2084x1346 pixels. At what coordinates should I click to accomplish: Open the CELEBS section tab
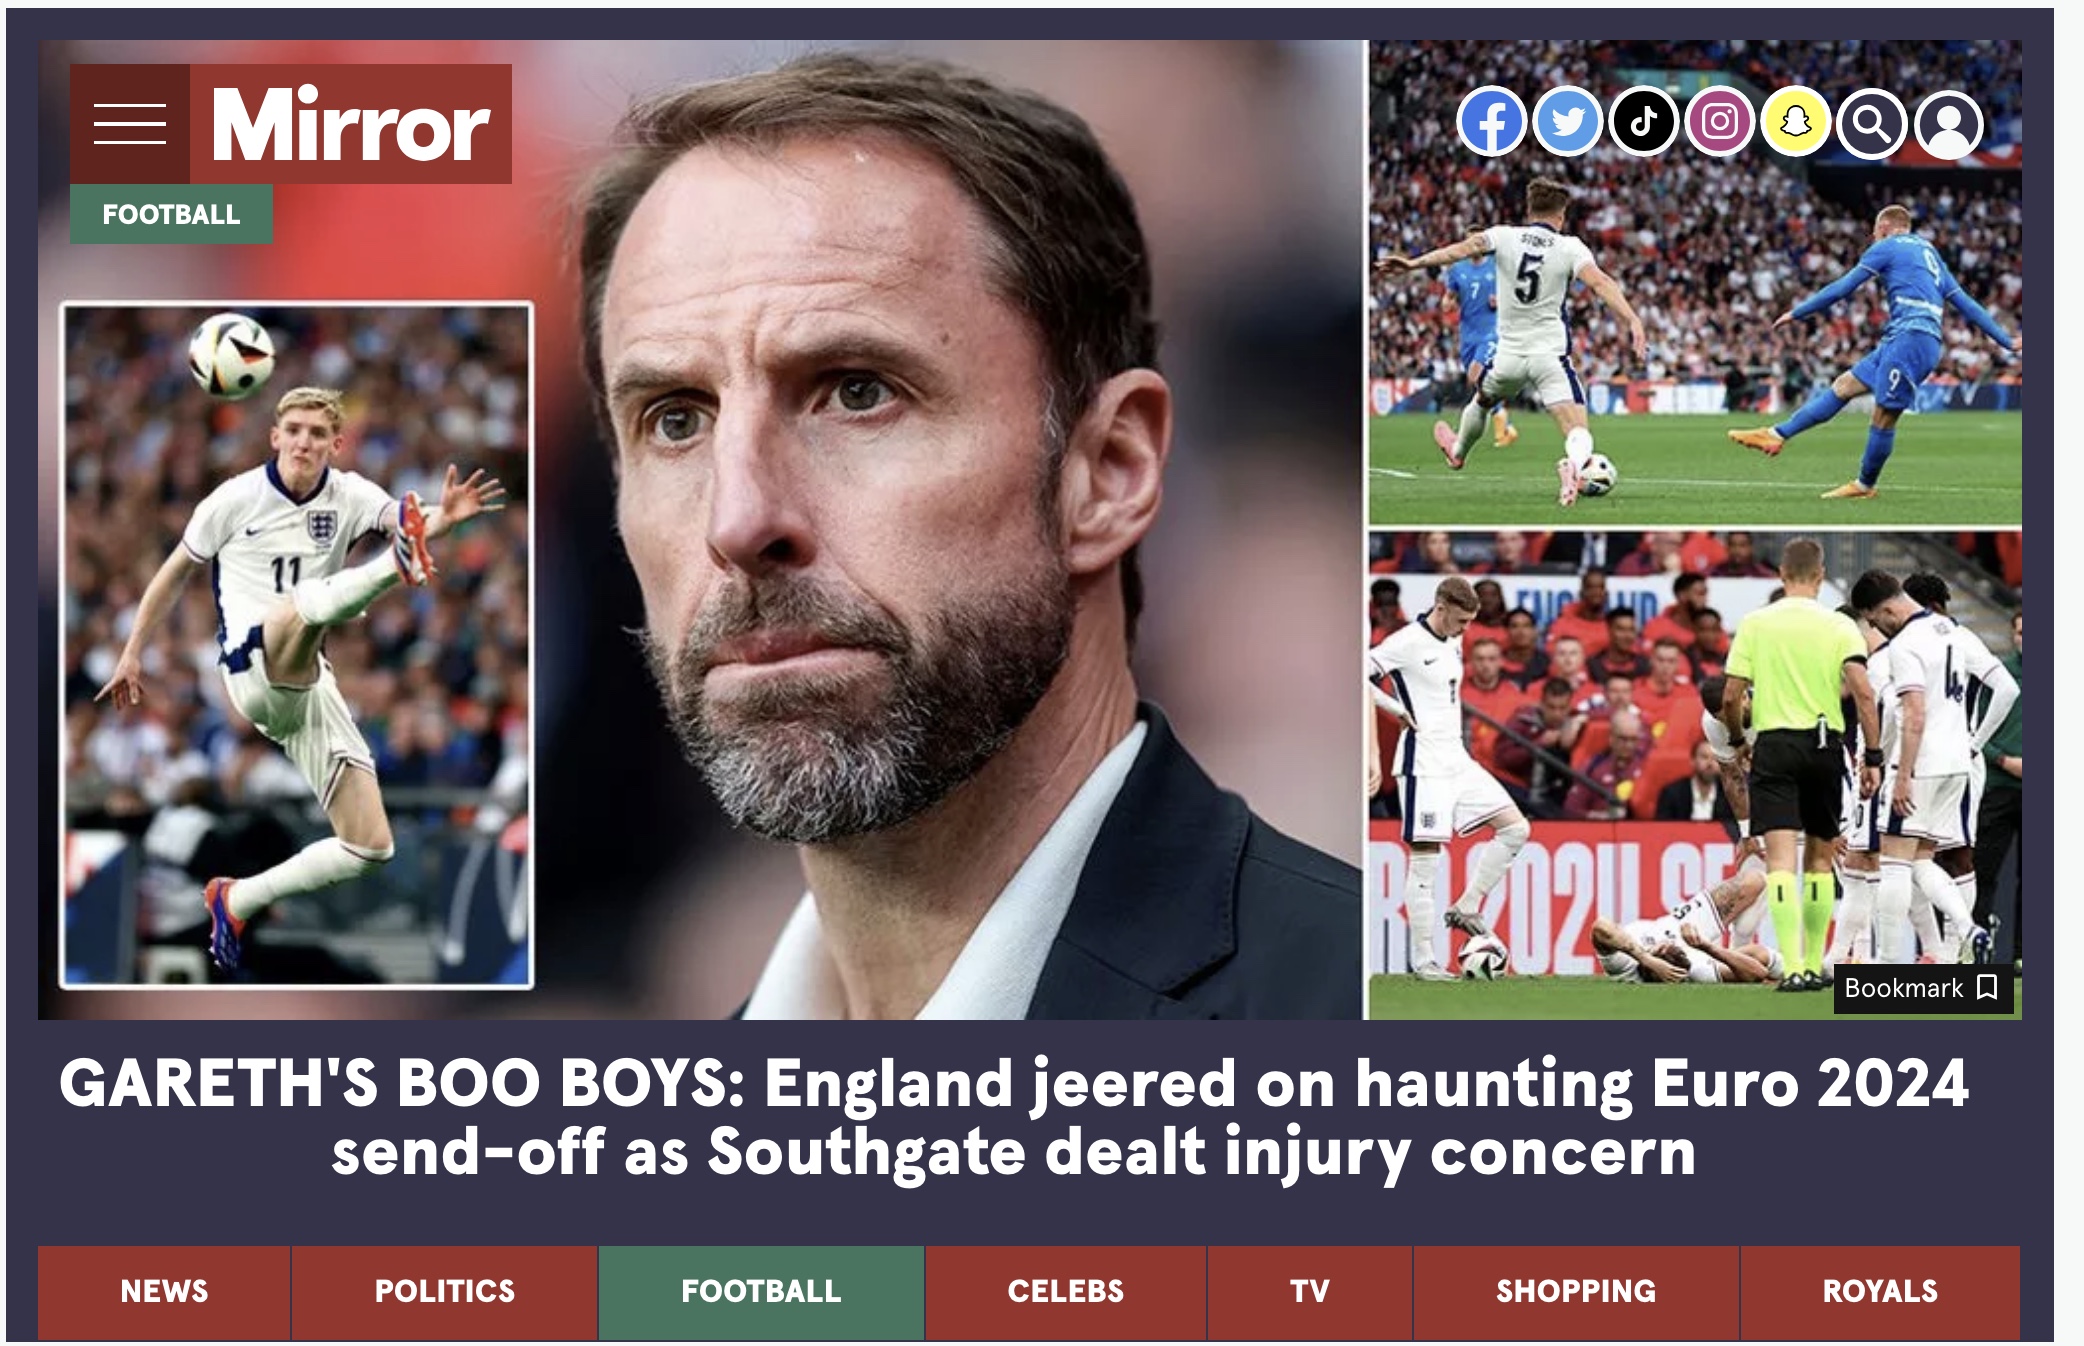tap(1066, 1292)
